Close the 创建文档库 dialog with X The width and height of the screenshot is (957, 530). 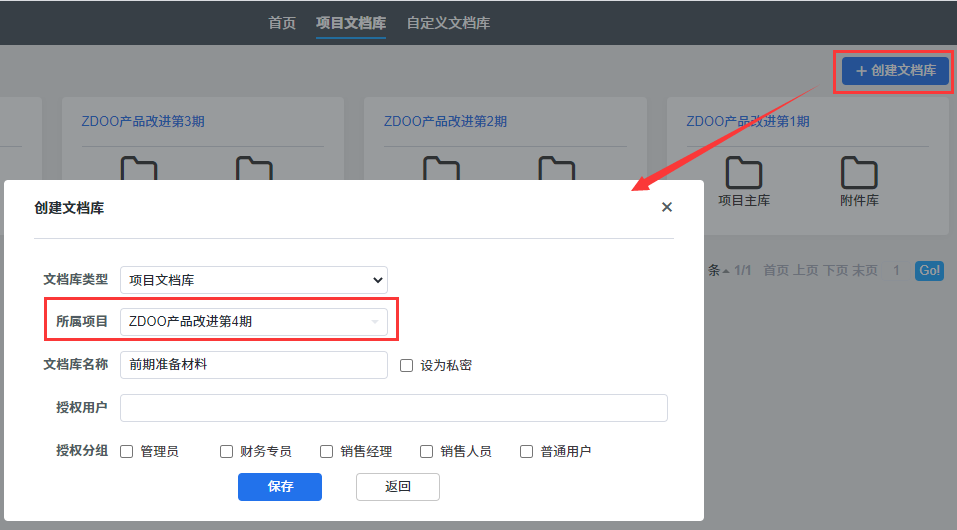[x=667, y=207]
